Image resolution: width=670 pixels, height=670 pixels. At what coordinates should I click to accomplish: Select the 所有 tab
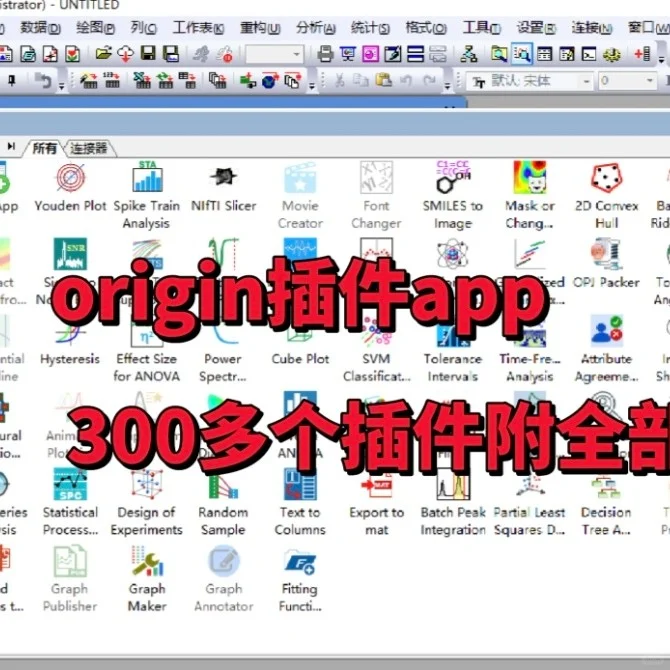point(44,148)
